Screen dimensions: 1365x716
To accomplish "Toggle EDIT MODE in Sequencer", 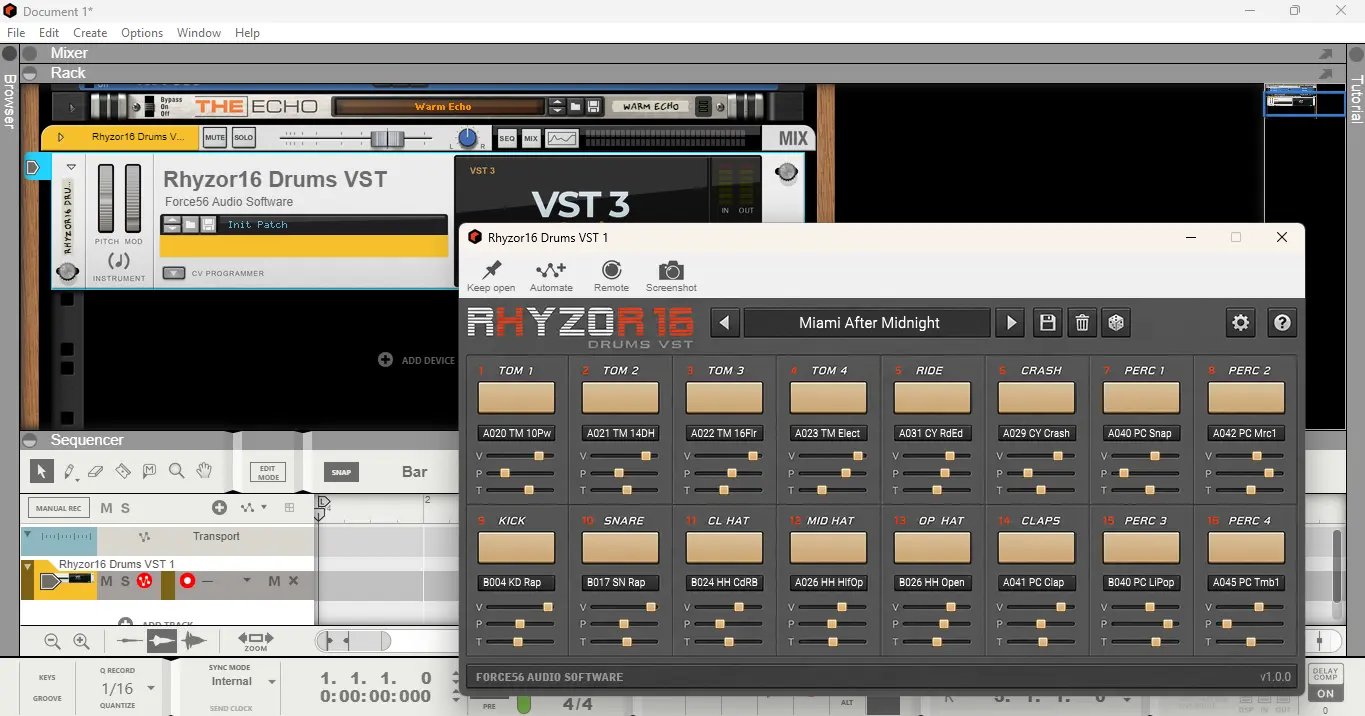I will tap(268, 472).
